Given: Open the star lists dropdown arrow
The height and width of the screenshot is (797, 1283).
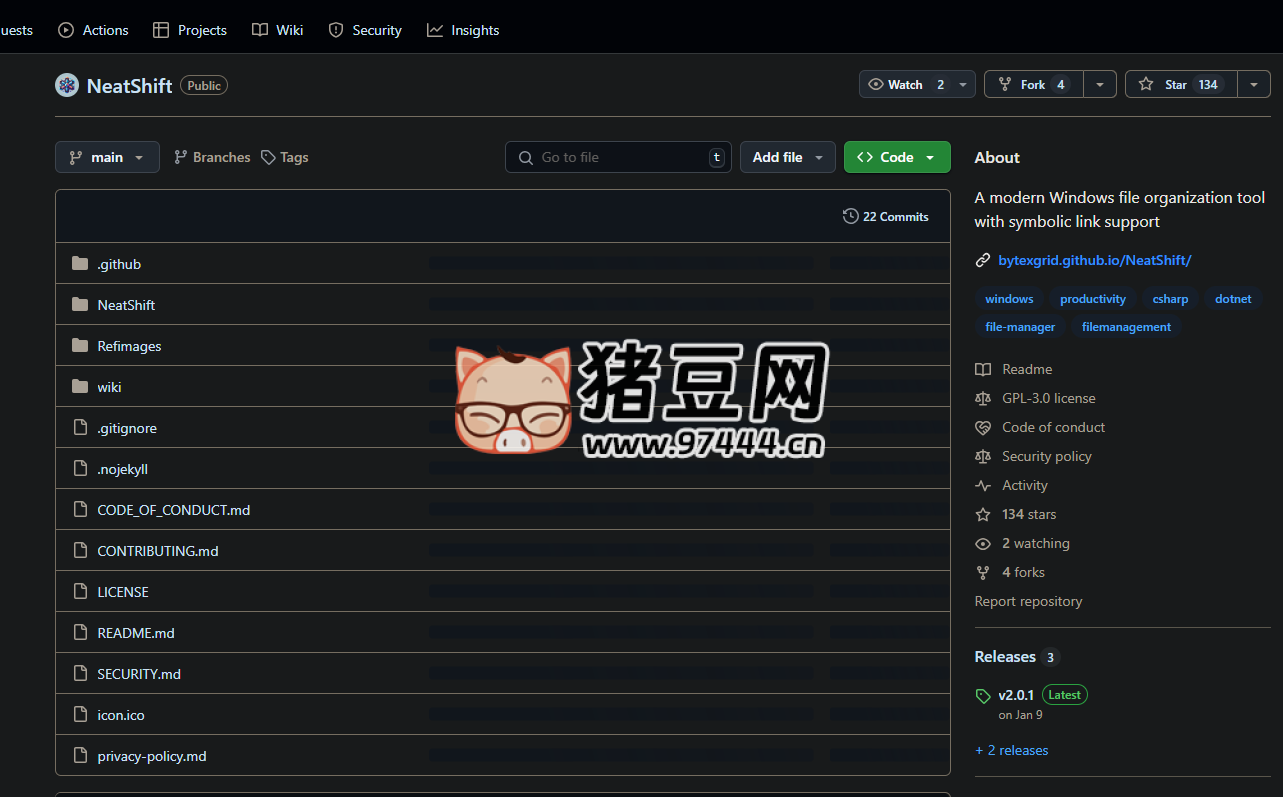Looking at the screenshot, I should coord(1254,84).
